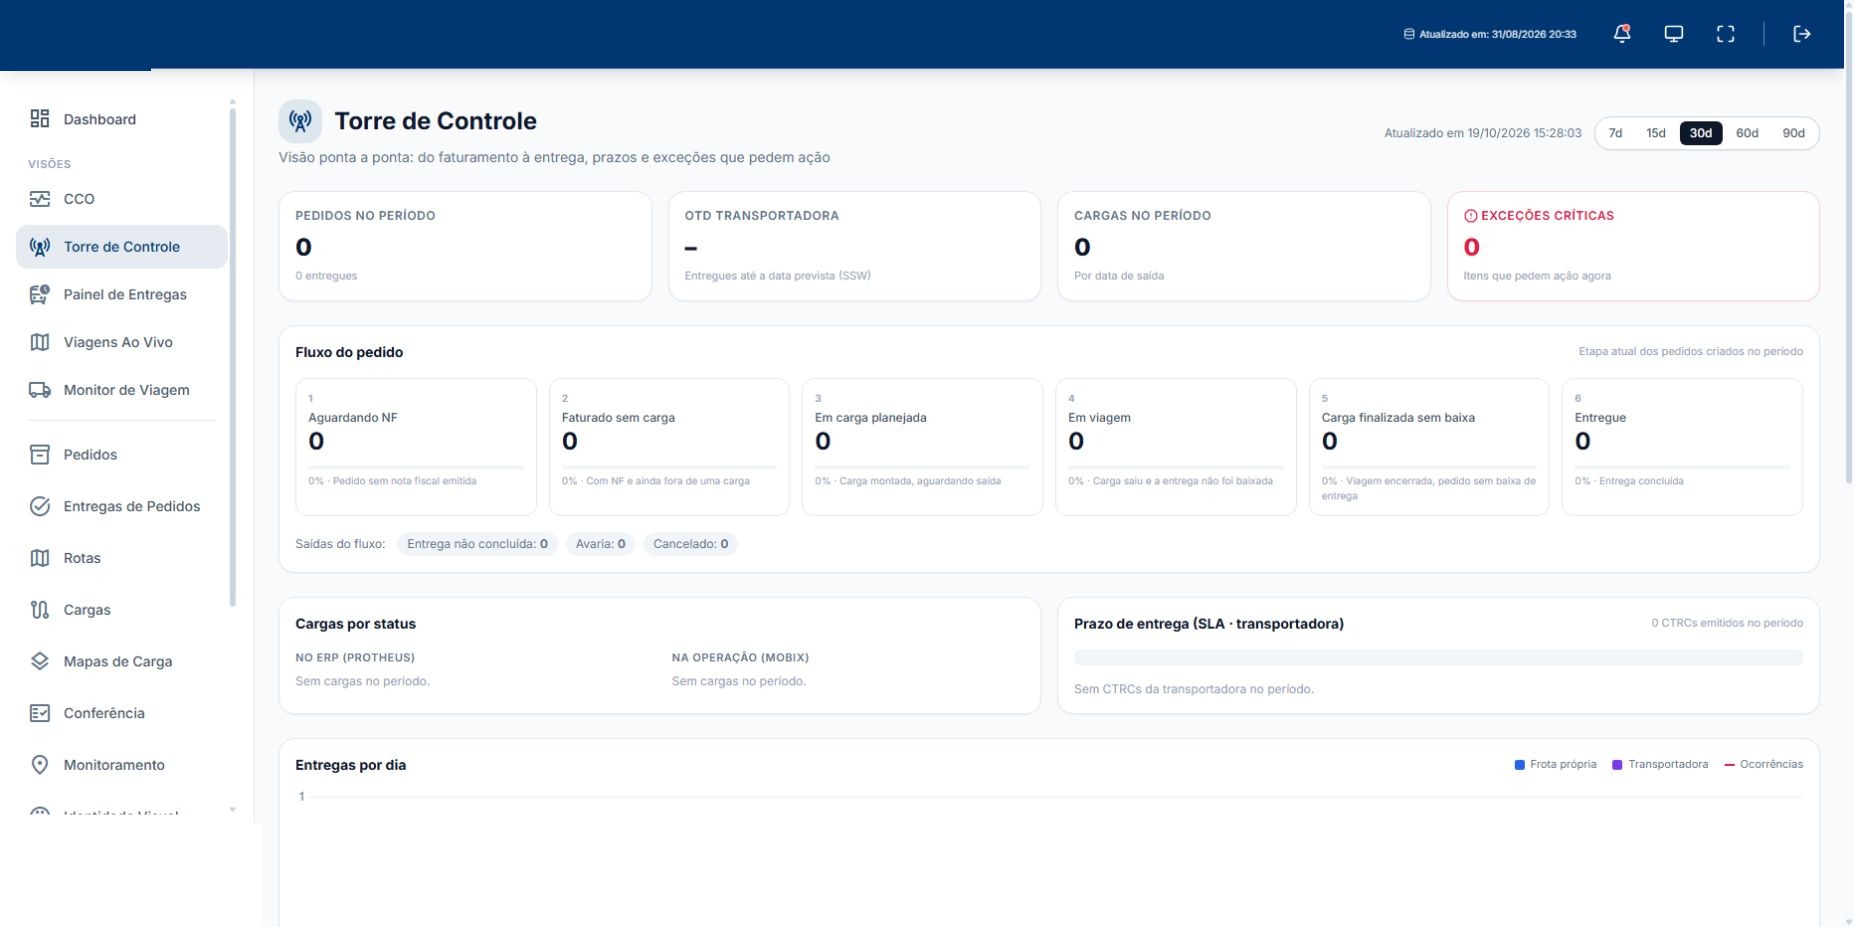Screen dimensions: 1854x927
Task: Click the Avaria chip
Action: coord(600,544)
